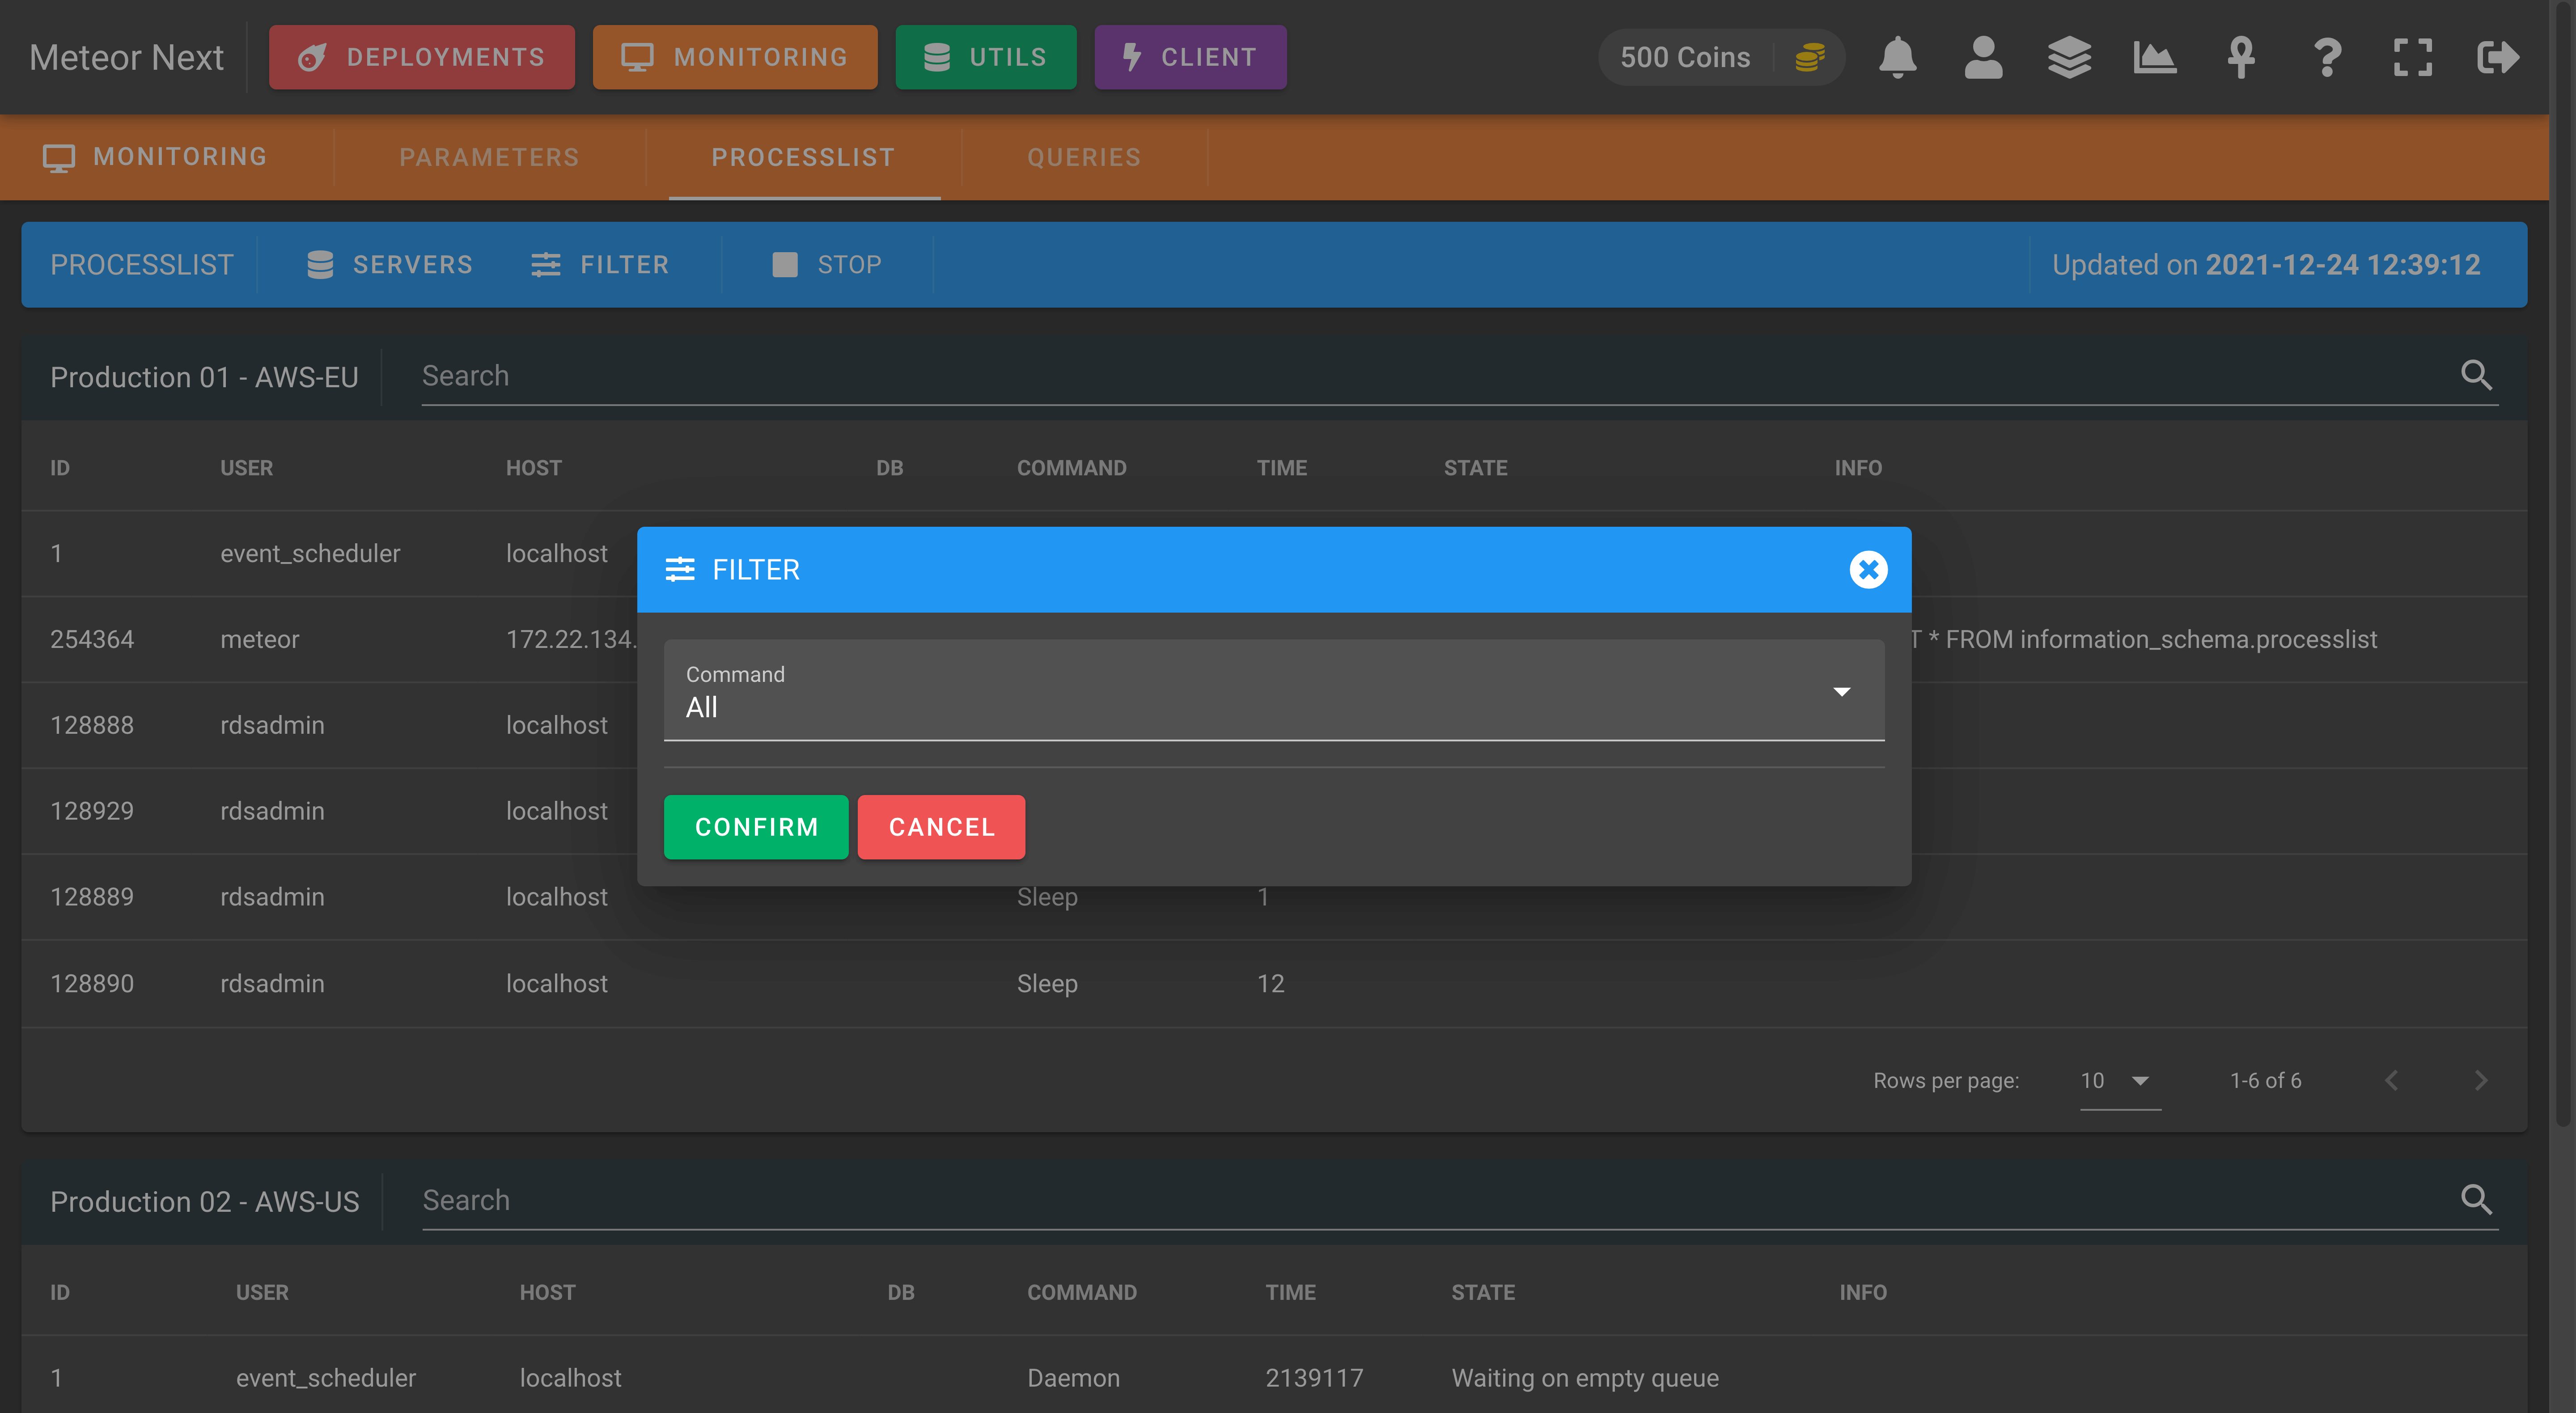The width and height of the screenshot is (2576, 1413).
Task: Sort Production 01 by USER column
Action: point(246,468)
